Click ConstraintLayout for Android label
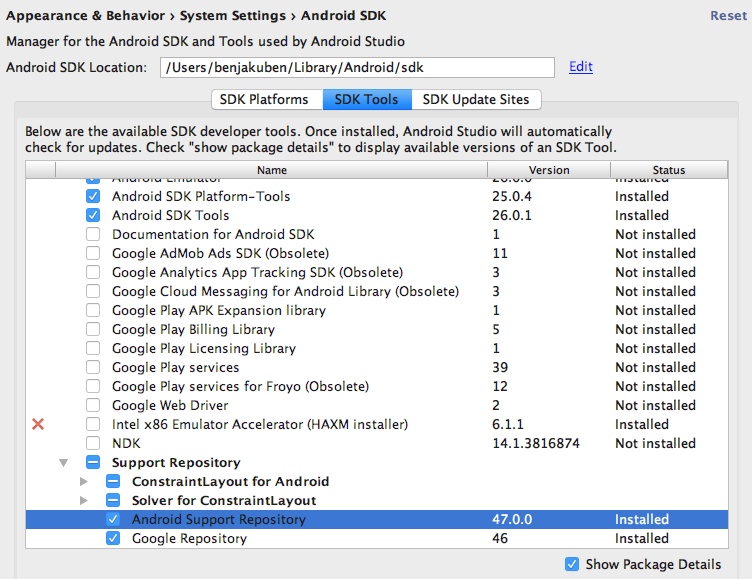This screenshot has height=579, width=752. click(231, 481)
